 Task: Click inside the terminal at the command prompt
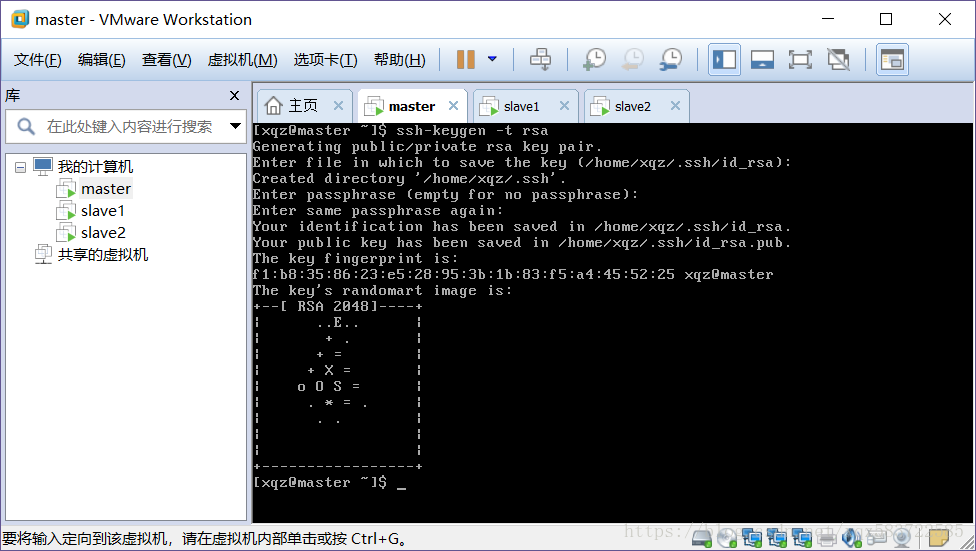point(401,483)
